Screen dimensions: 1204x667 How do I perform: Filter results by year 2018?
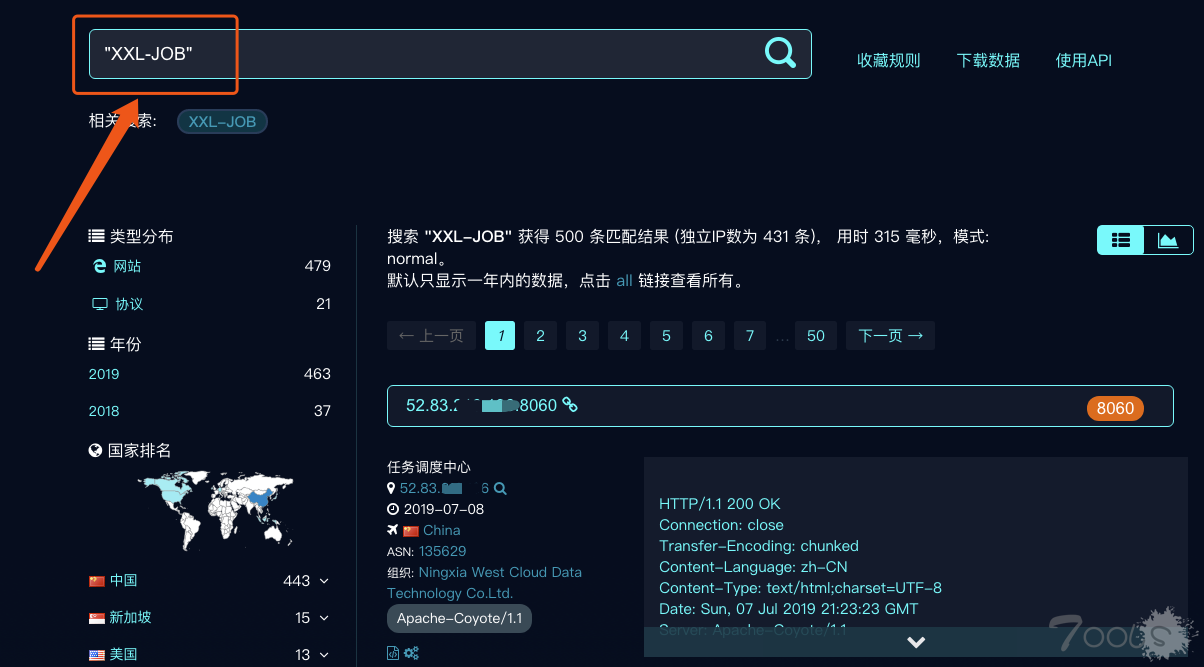pyautogui.click(x=104, y=411)
